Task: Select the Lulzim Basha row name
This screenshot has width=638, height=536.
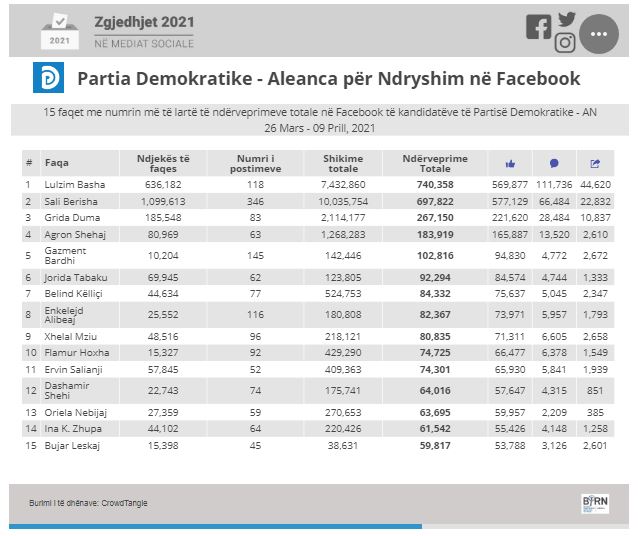Action: [74, 184]
